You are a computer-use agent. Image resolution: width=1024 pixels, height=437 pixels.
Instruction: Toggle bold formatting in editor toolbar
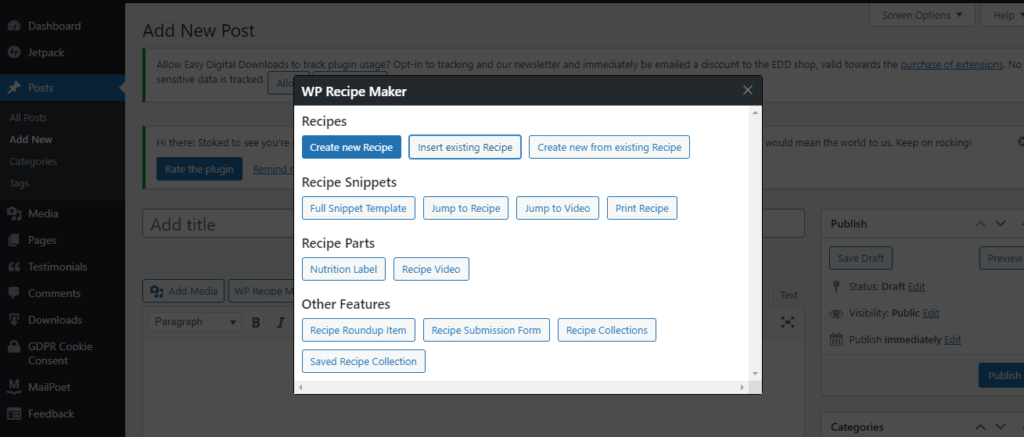pos(256,322)
